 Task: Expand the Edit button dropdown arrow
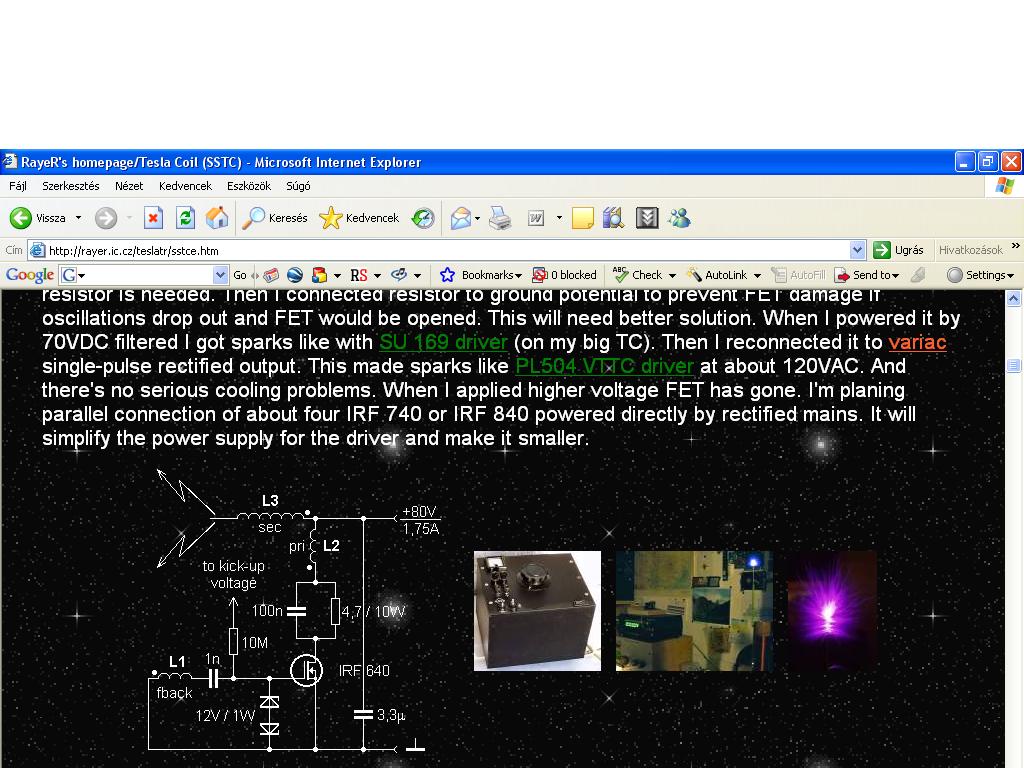(559, 218)
